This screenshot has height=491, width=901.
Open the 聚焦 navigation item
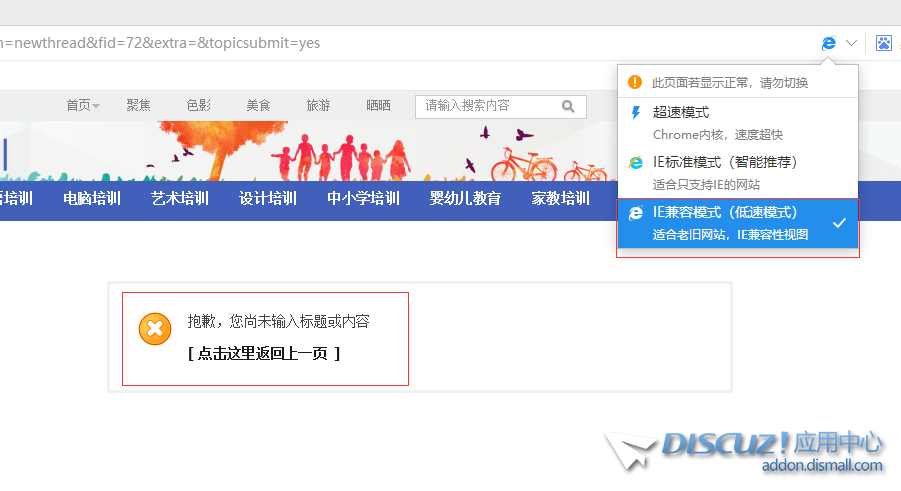(139, 105)
